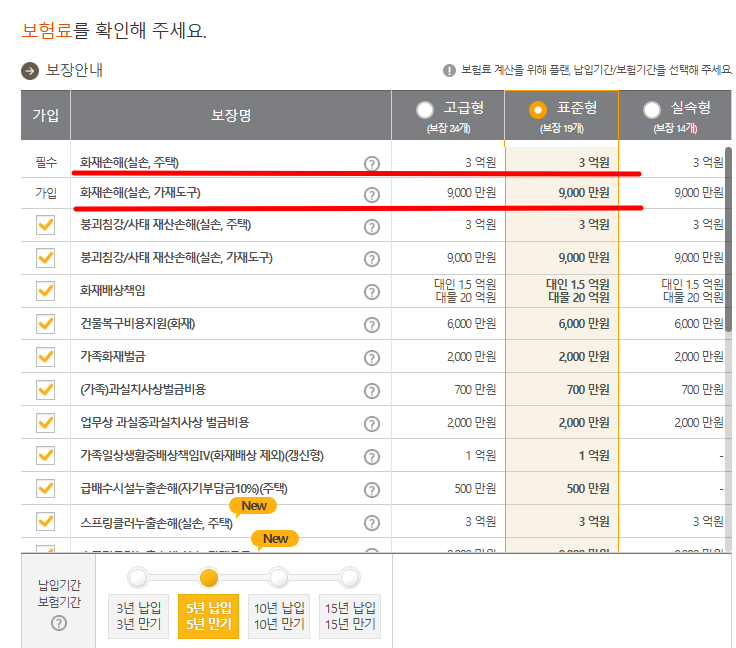
Task: Click the arrow icon beside 보장안내
Action: (30, 71)
